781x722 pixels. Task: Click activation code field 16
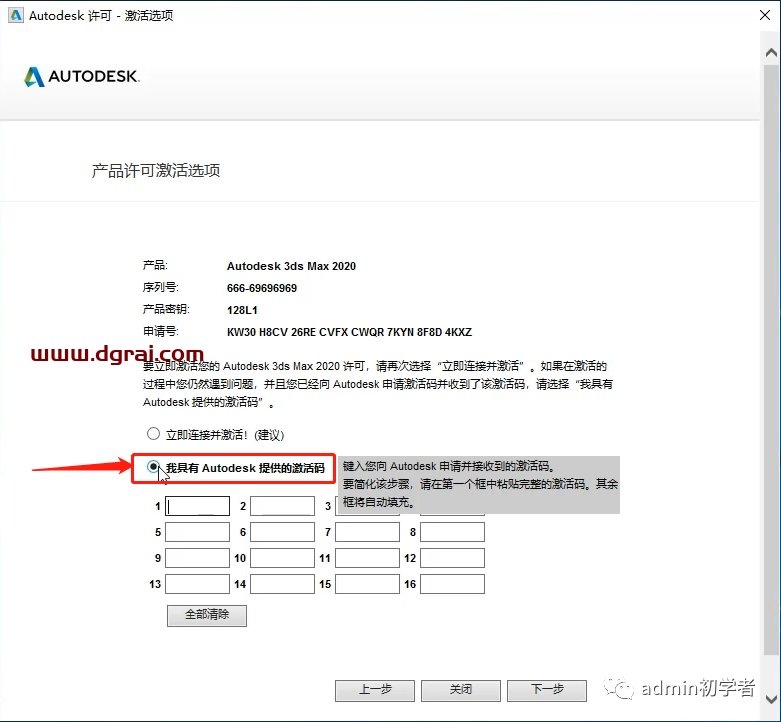(x=452, y=584)
